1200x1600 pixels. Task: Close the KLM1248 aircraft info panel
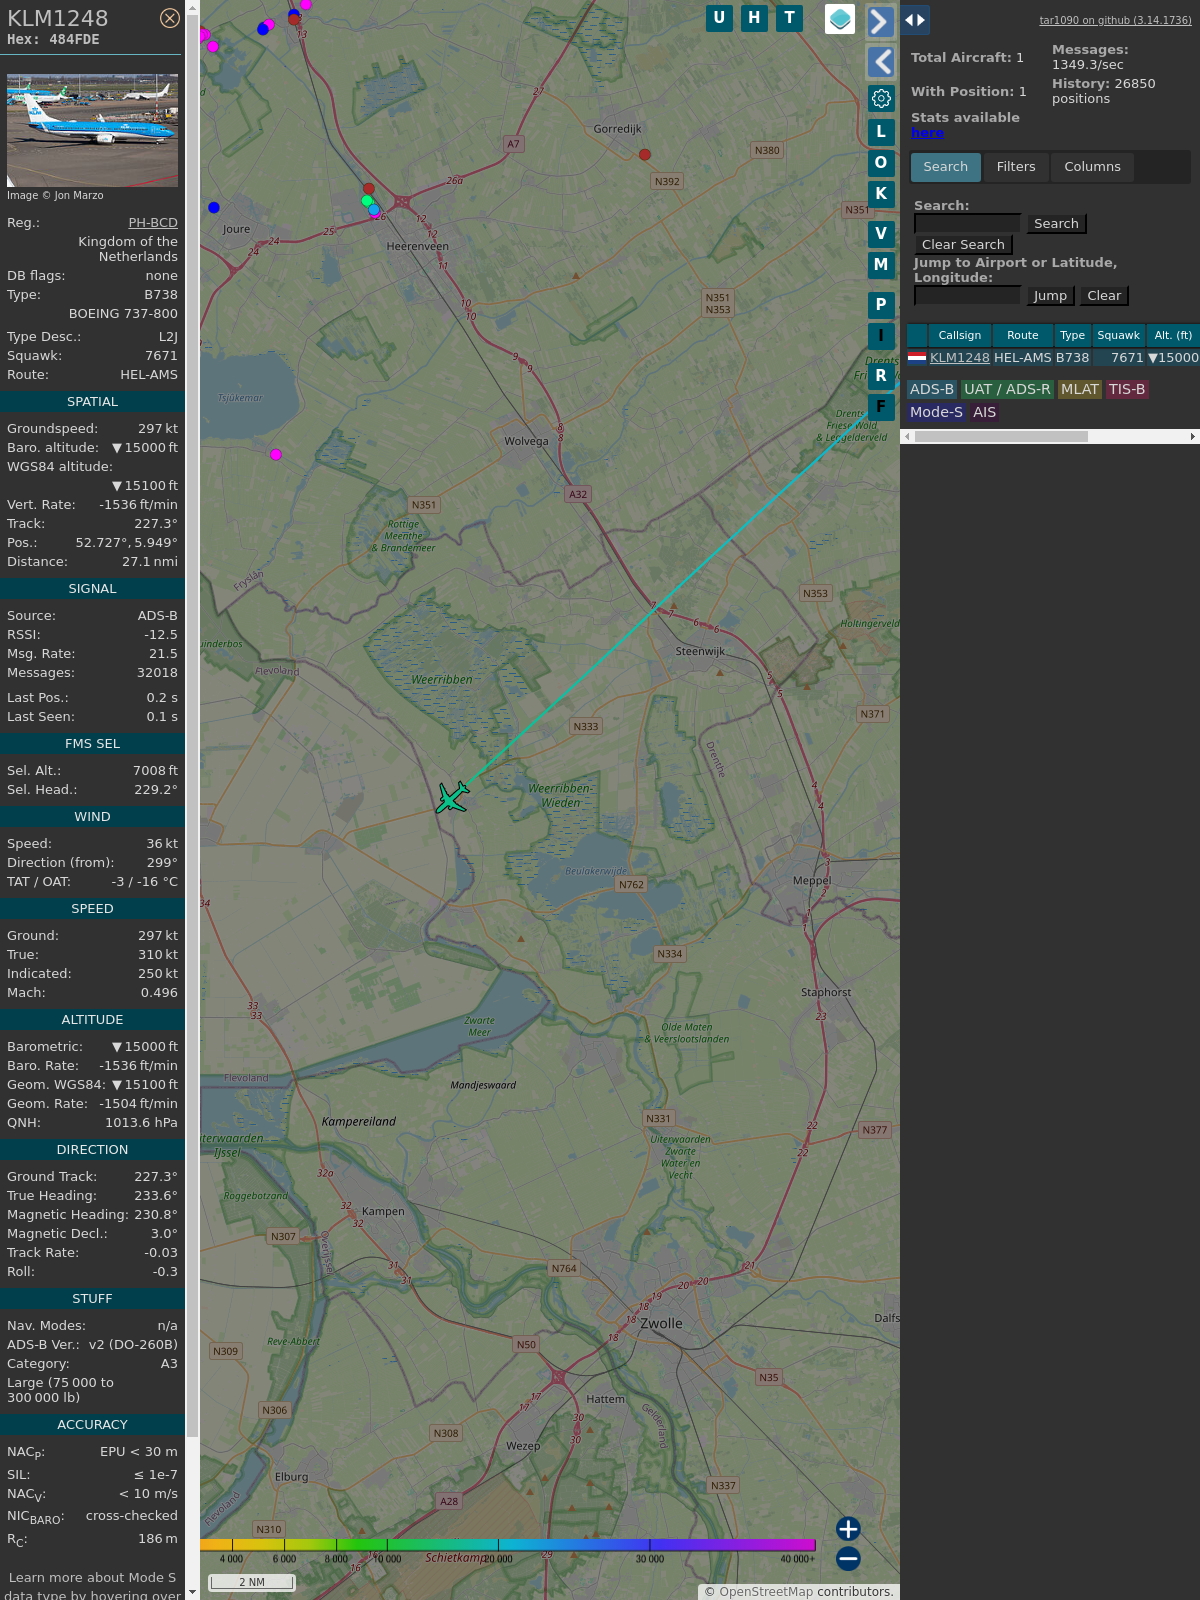click(170, 18)
